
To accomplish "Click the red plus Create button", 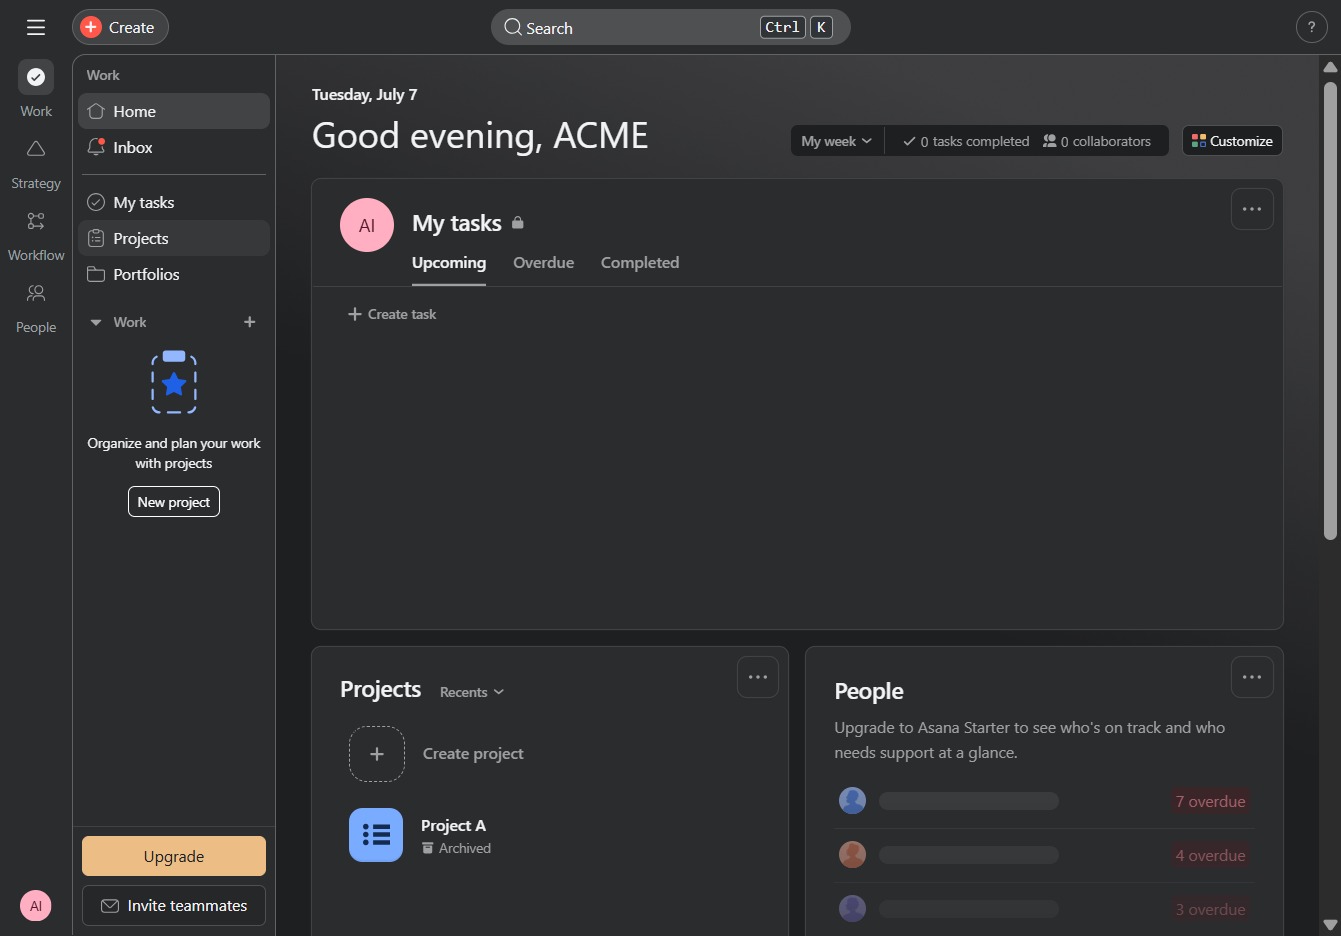I will [120, 27].
